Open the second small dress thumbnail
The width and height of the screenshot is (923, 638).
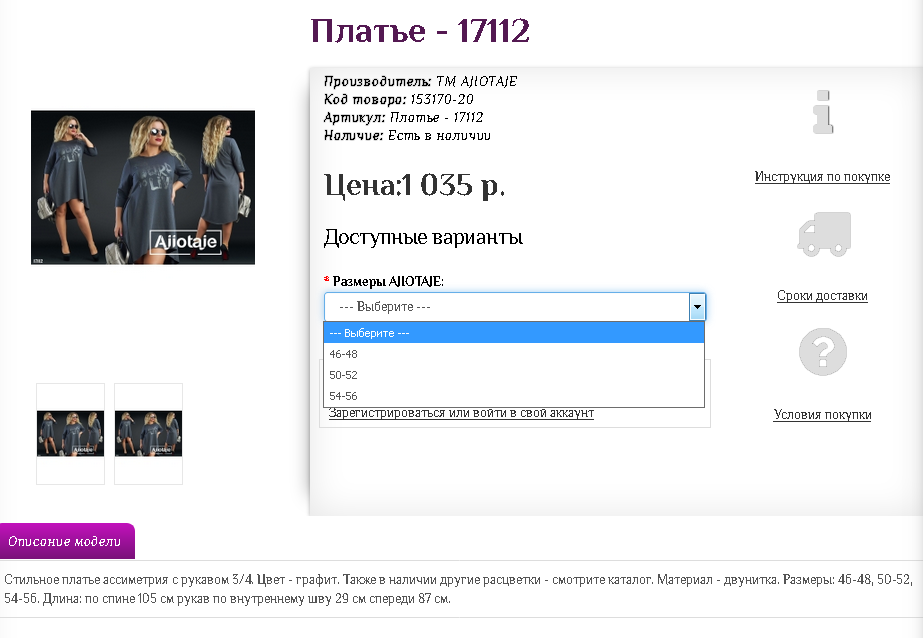148,434
